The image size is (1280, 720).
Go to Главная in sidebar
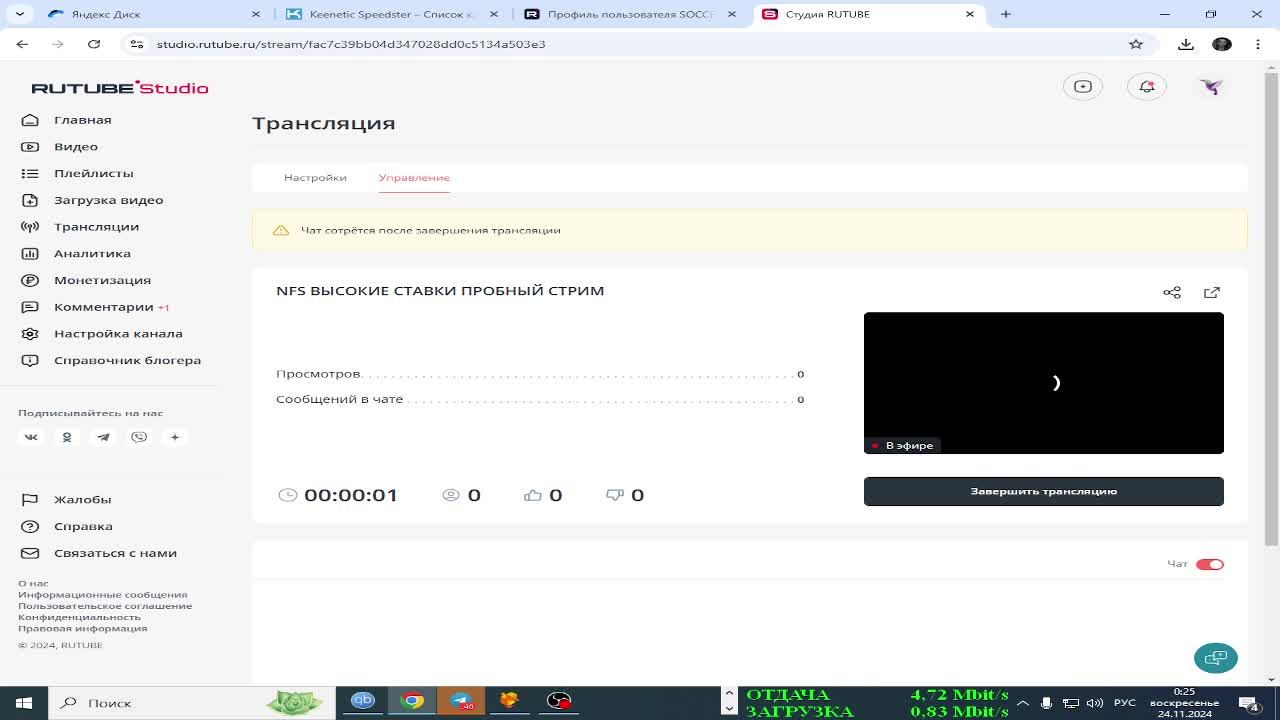click(82, 120)
